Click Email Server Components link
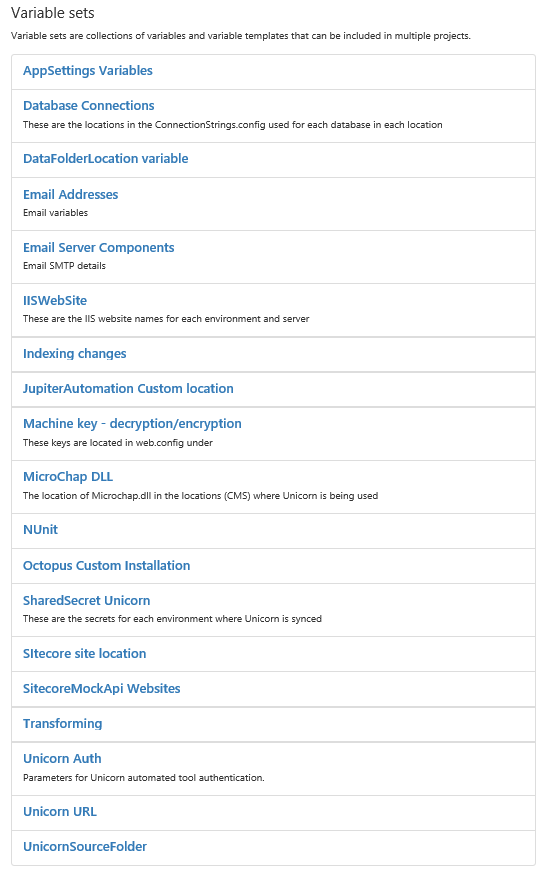Screen dimensions: 549x880 [x=99, y=248]
